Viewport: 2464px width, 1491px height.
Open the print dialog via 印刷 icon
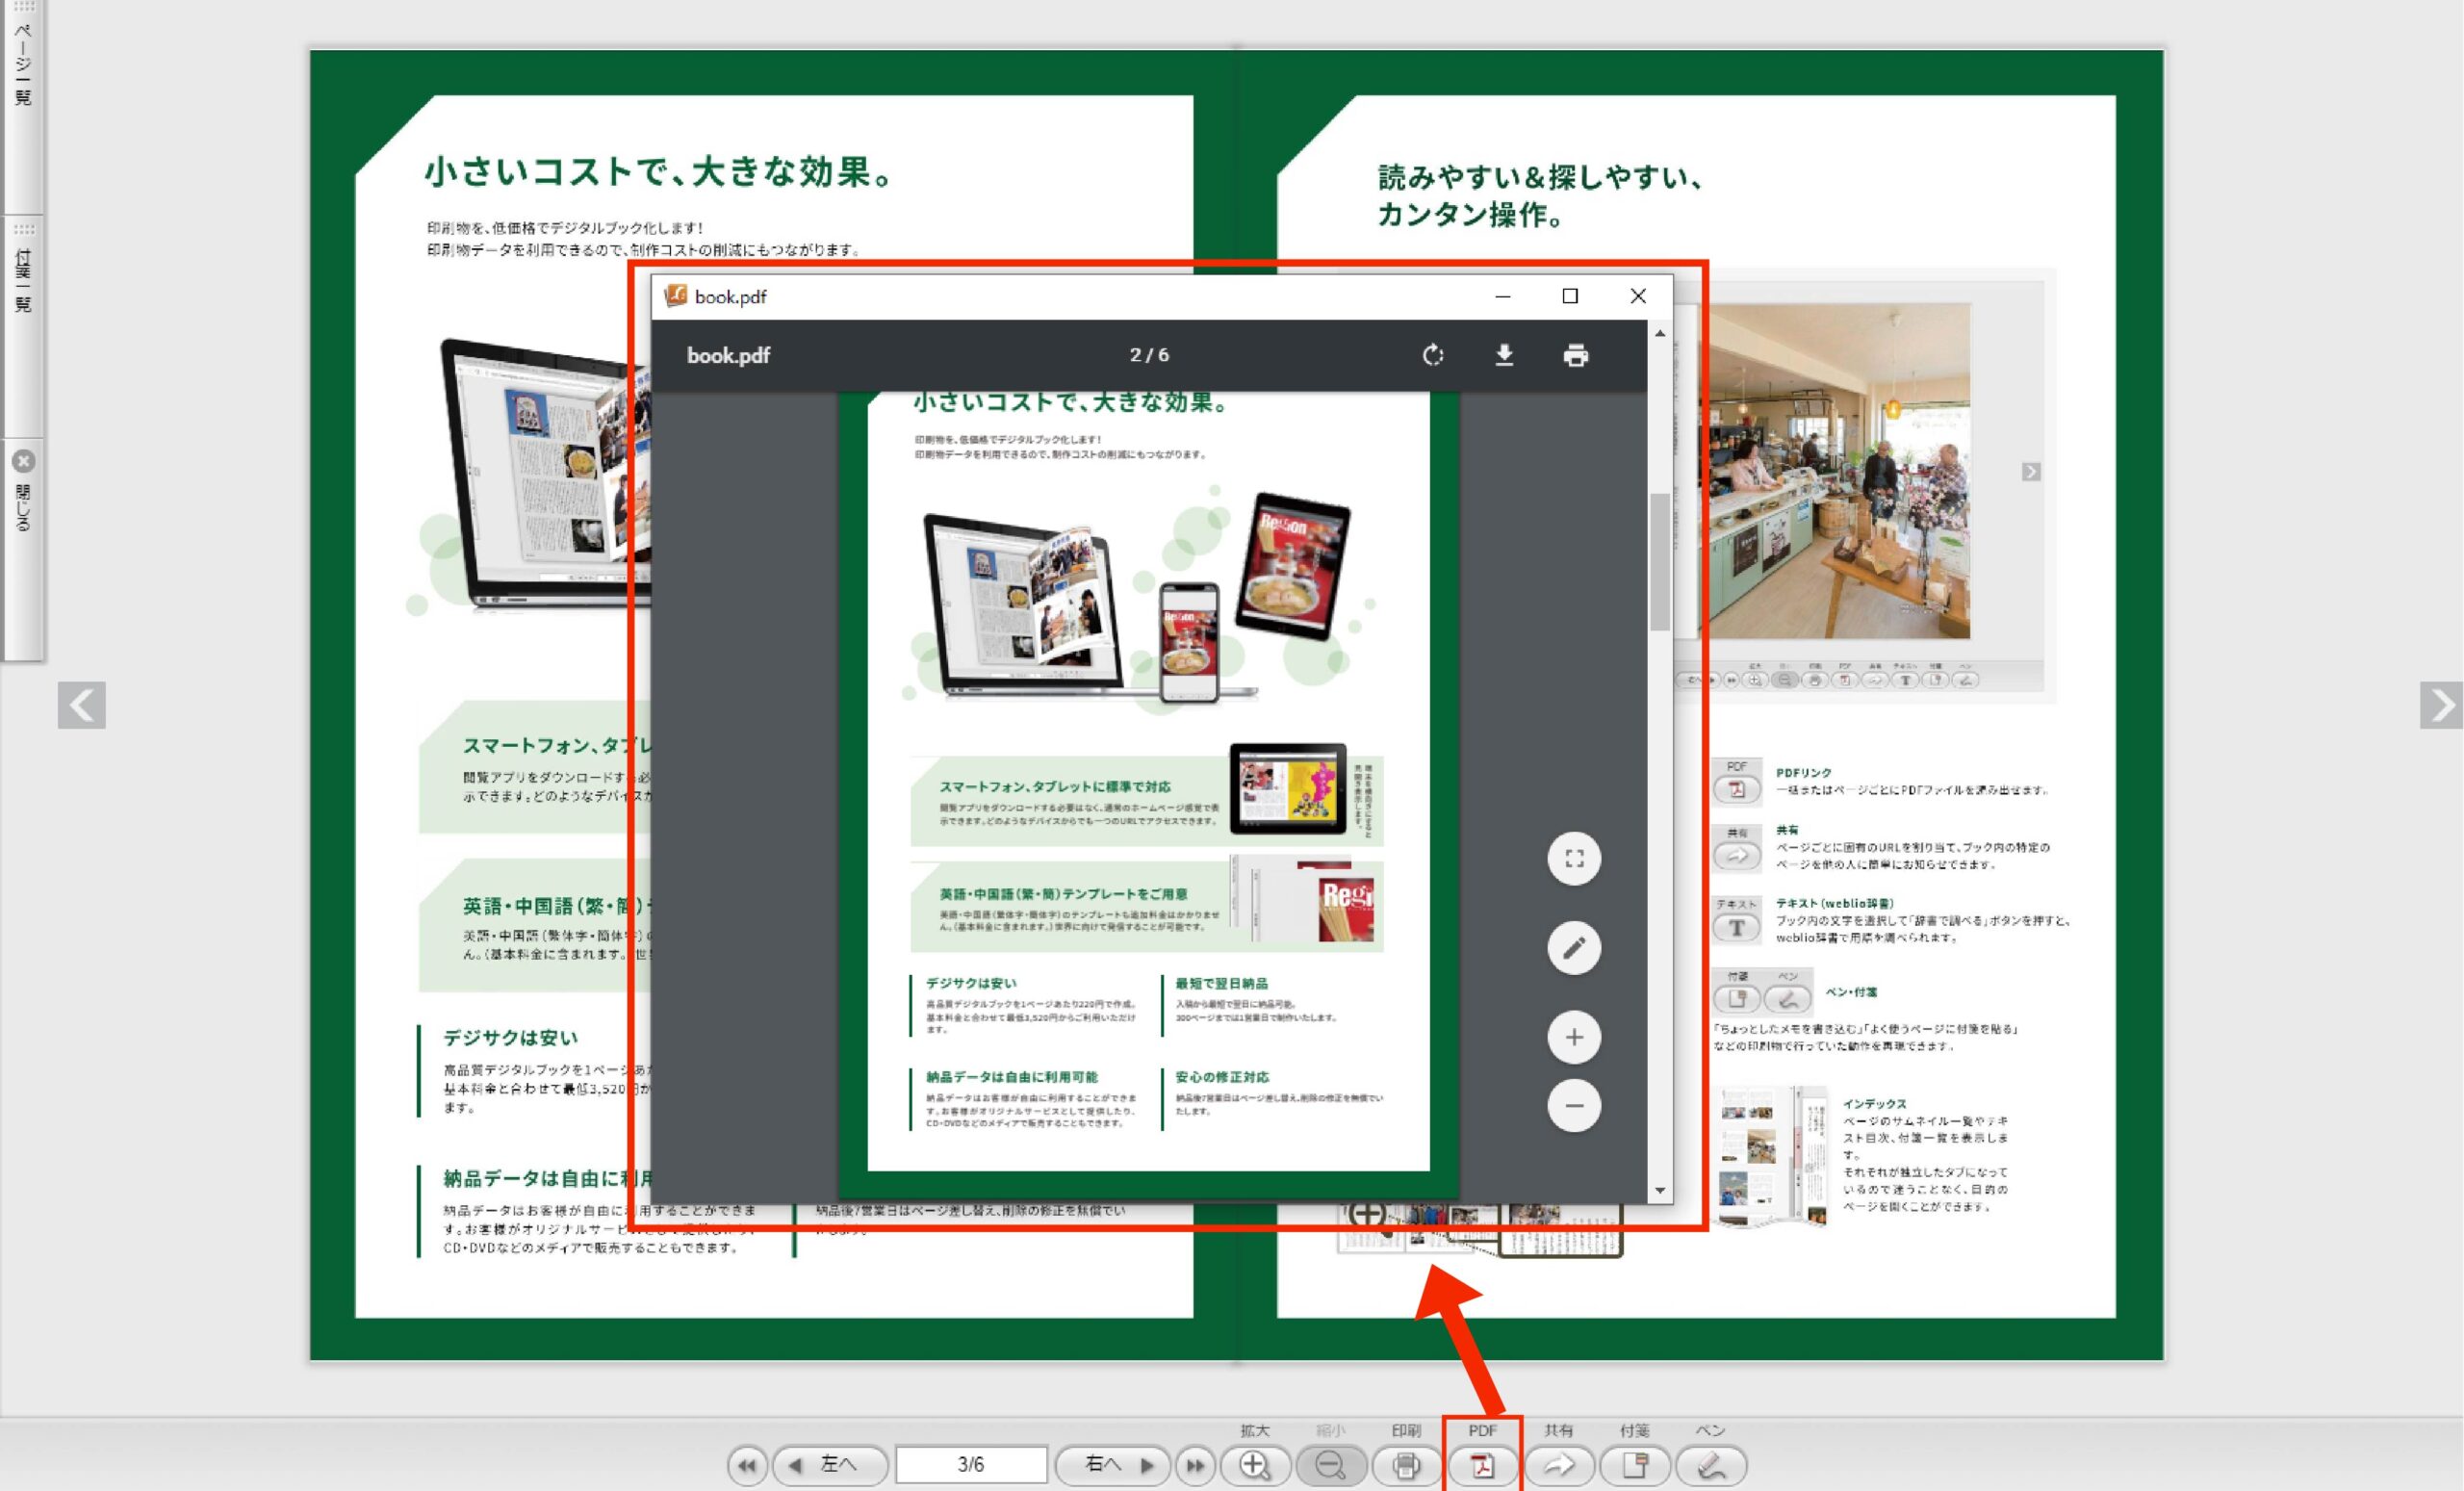1407,1466
